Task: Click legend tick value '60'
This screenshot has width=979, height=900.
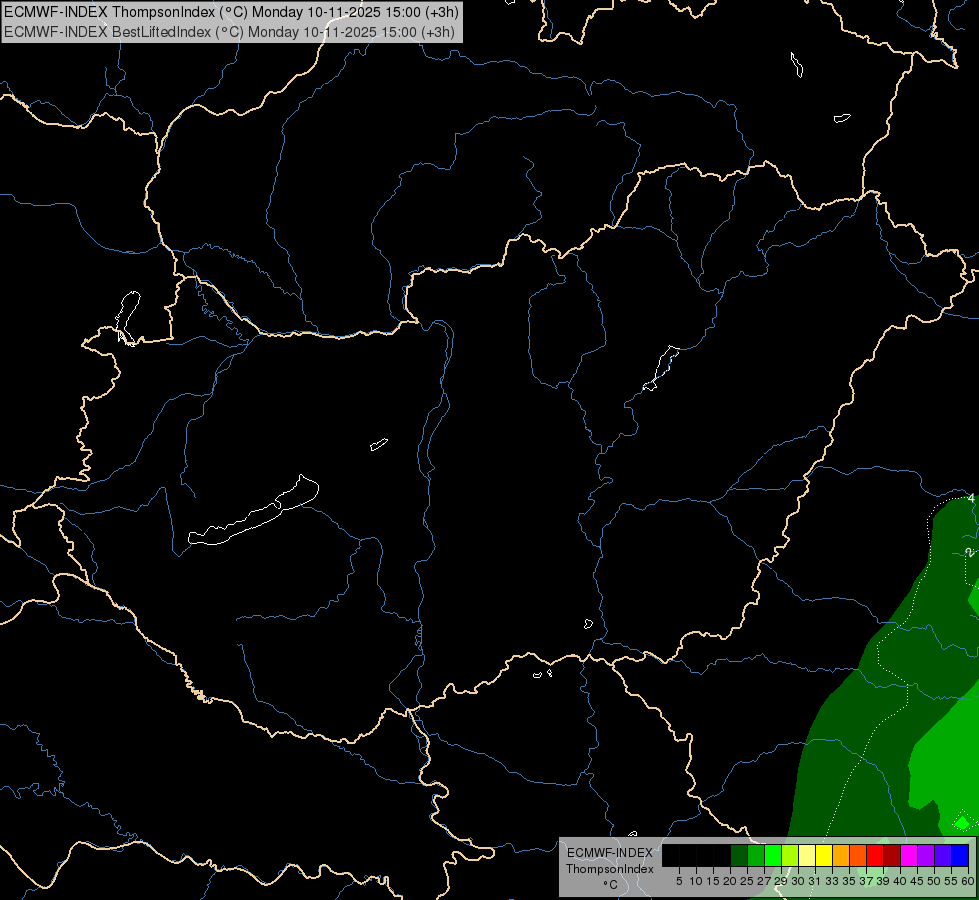Action: coord(968,881)
